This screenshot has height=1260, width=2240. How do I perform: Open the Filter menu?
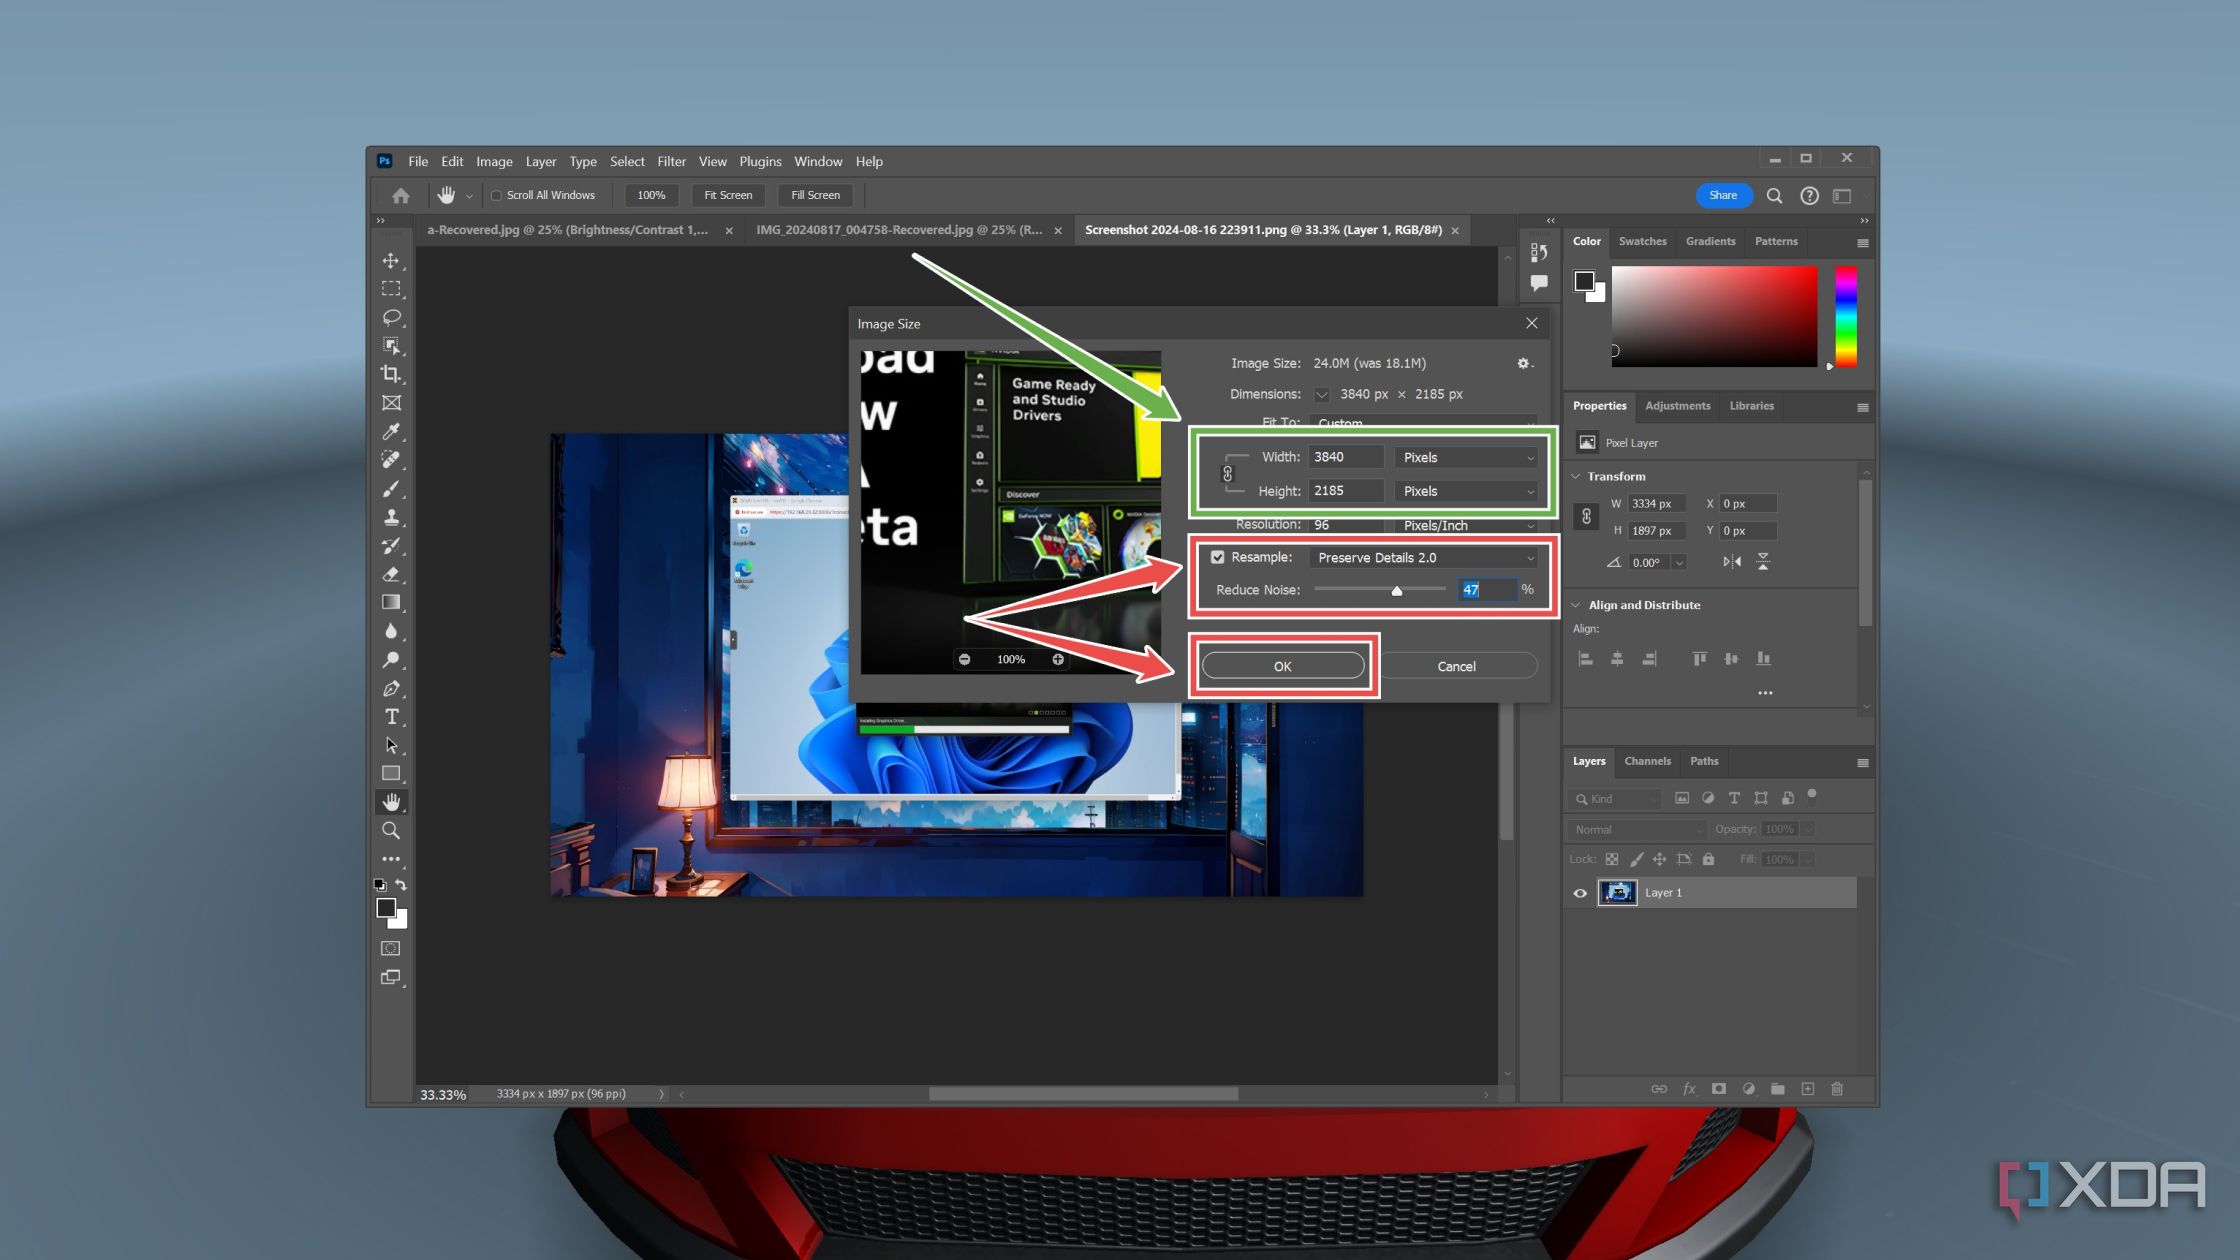point(671,161)
